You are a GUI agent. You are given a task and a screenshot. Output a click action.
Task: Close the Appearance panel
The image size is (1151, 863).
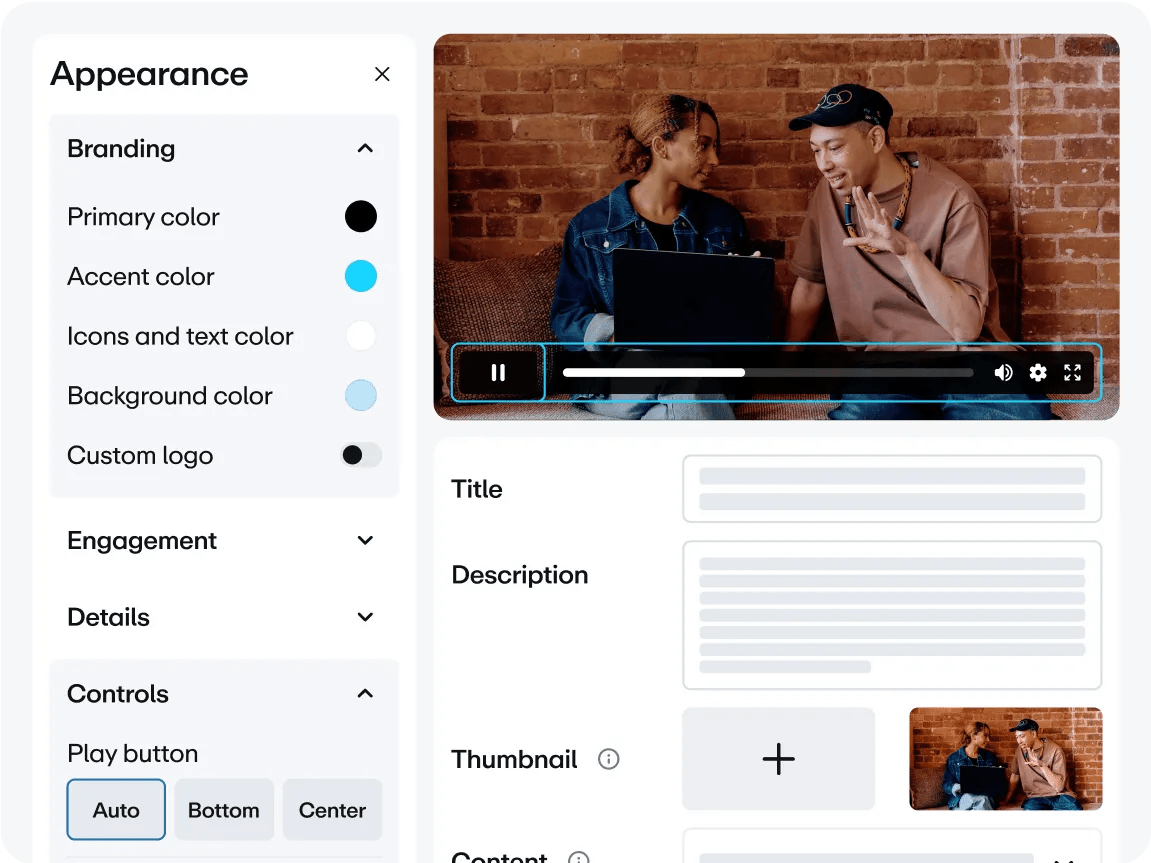coord(382,74)
